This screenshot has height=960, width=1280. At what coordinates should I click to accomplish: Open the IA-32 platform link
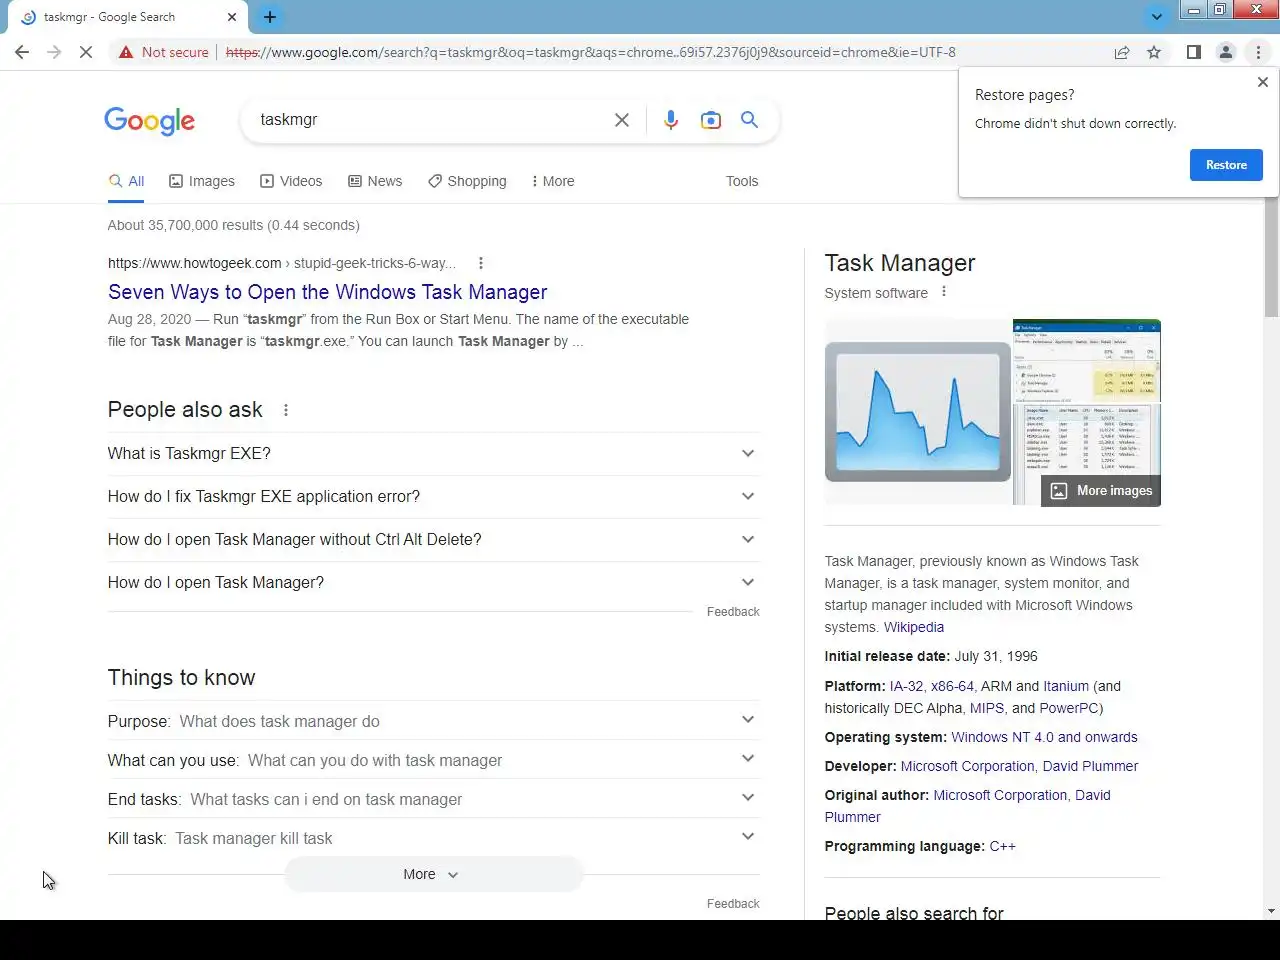(907, 686)
